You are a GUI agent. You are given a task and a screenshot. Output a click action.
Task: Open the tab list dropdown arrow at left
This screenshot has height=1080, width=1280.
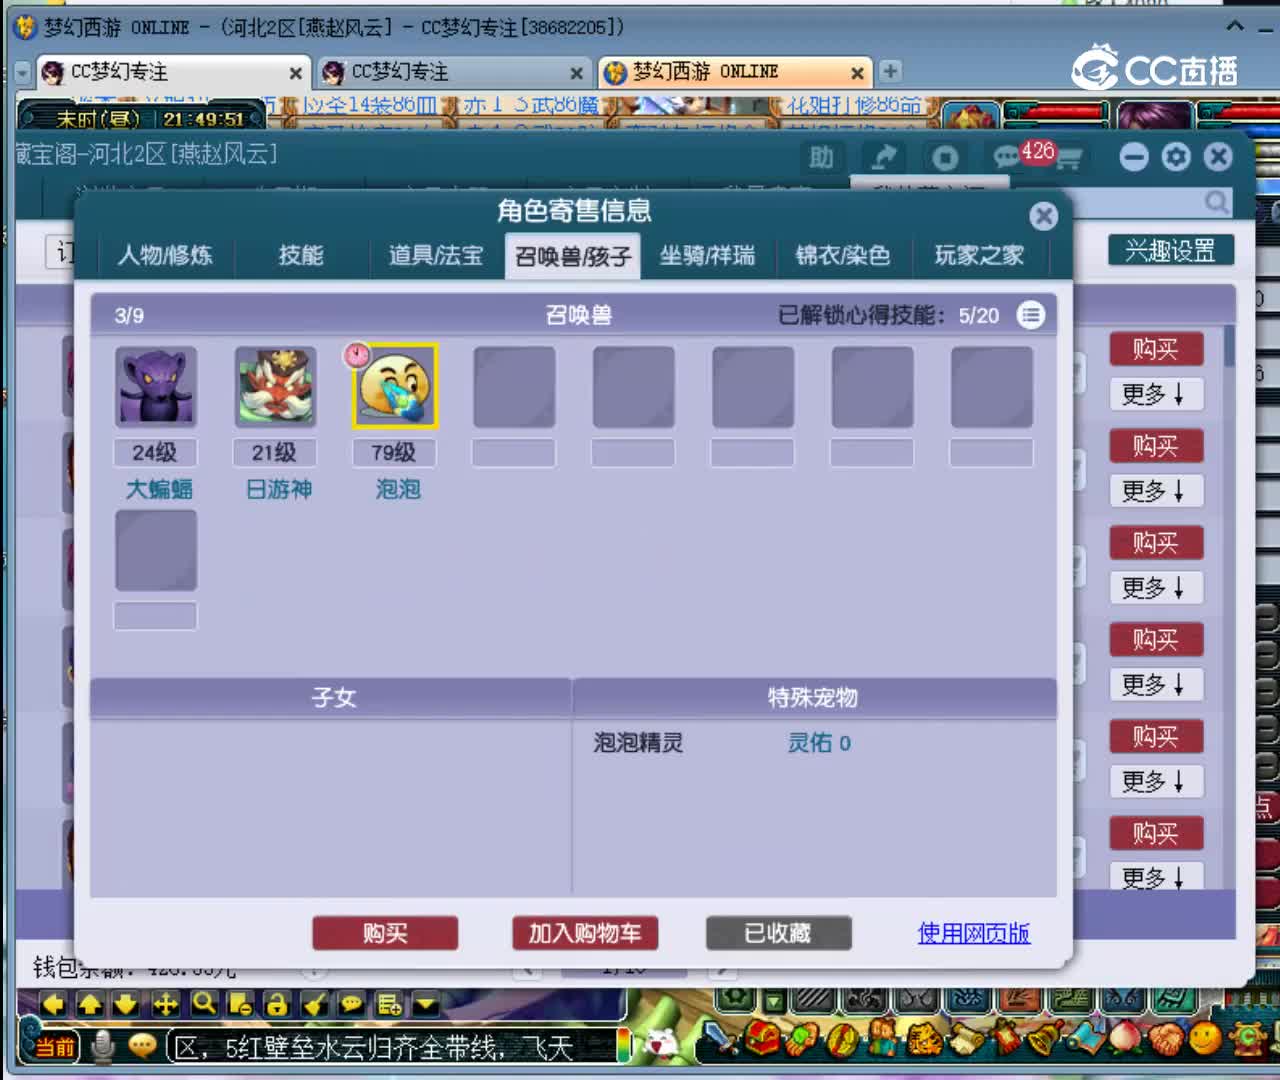click(x=23, y=73)
